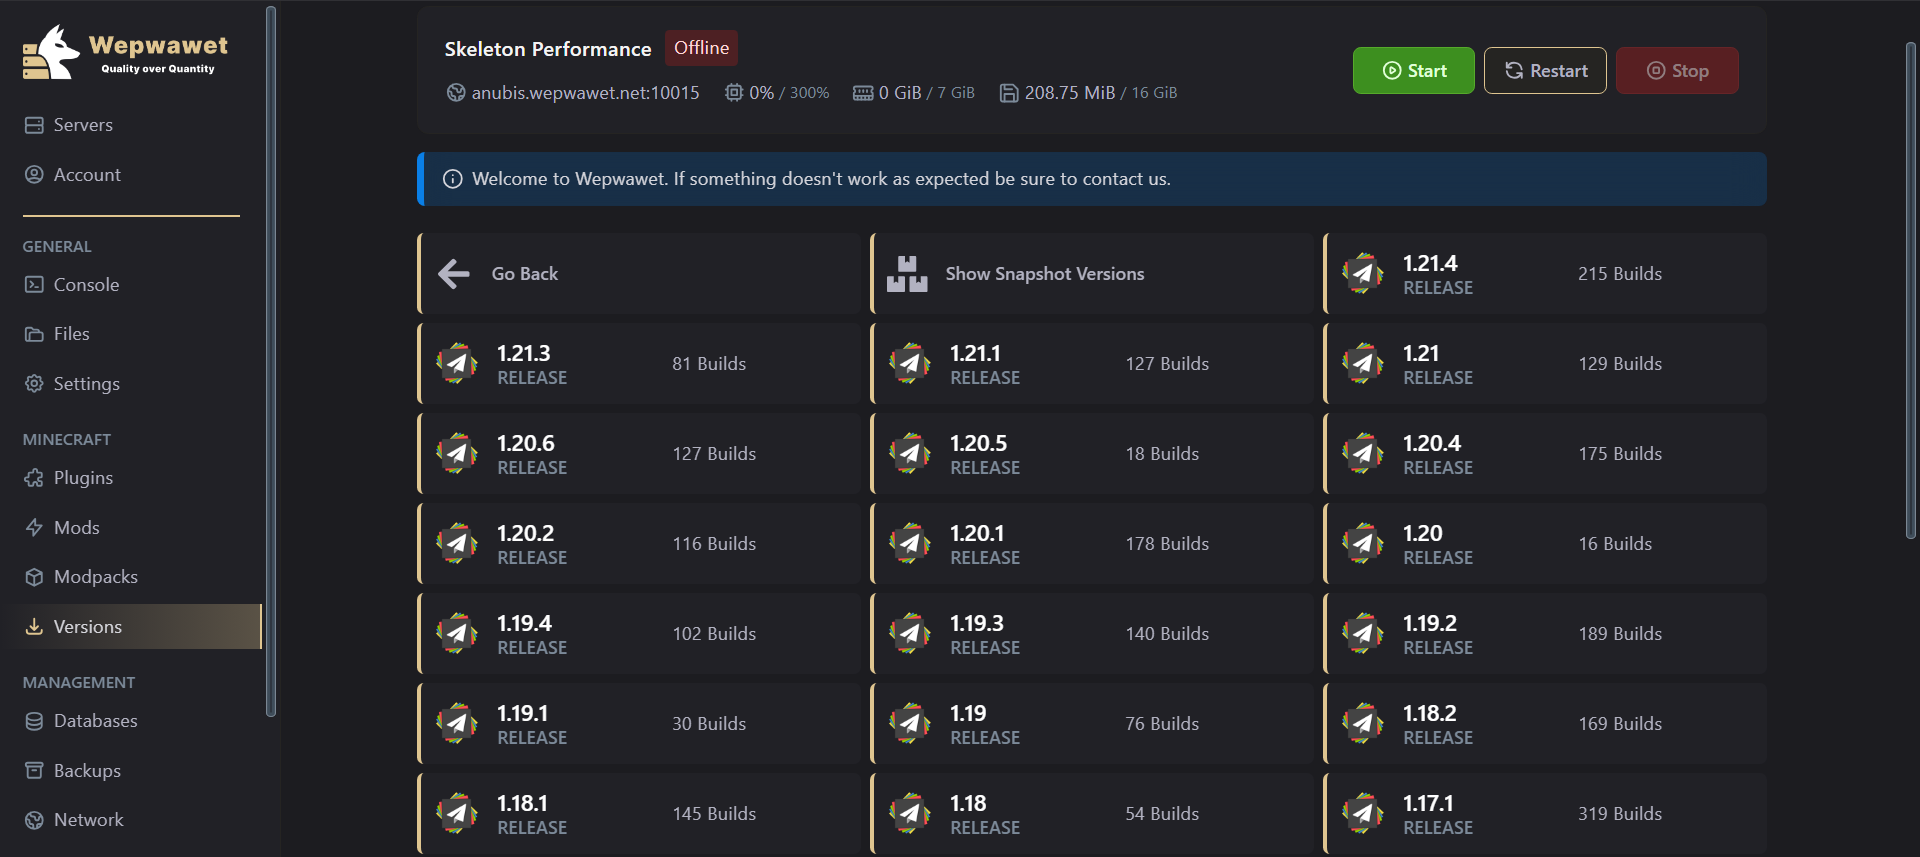Click the Network globe icon
This screenshot has width=1920, height=857.
(34, 820)
